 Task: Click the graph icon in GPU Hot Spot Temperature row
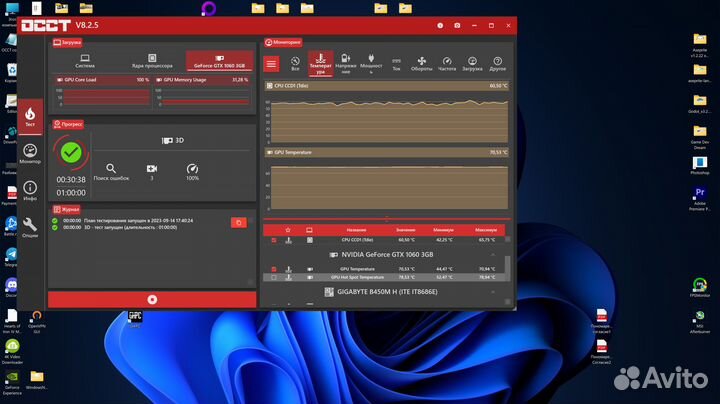pos(289,277)
